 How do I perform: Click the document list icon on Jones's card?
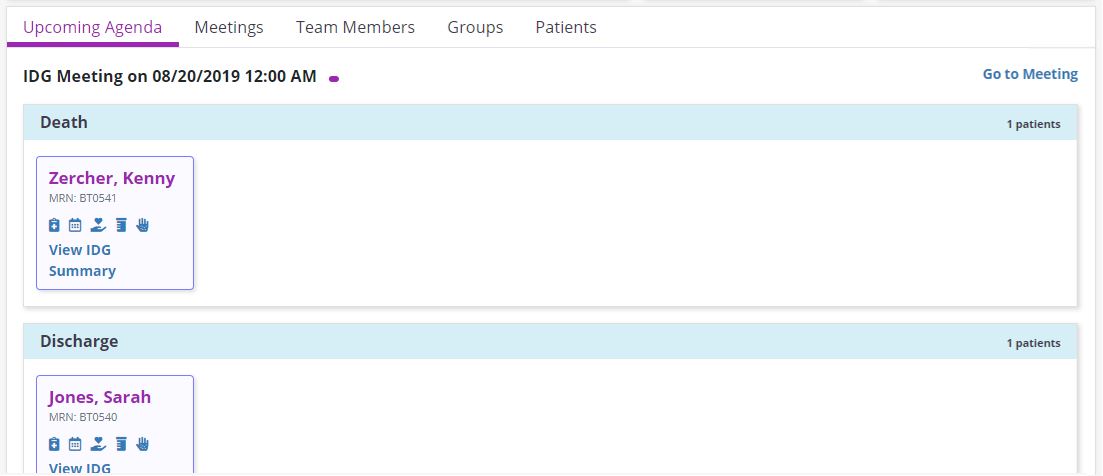pyautogui.click(x=121, y=444)
